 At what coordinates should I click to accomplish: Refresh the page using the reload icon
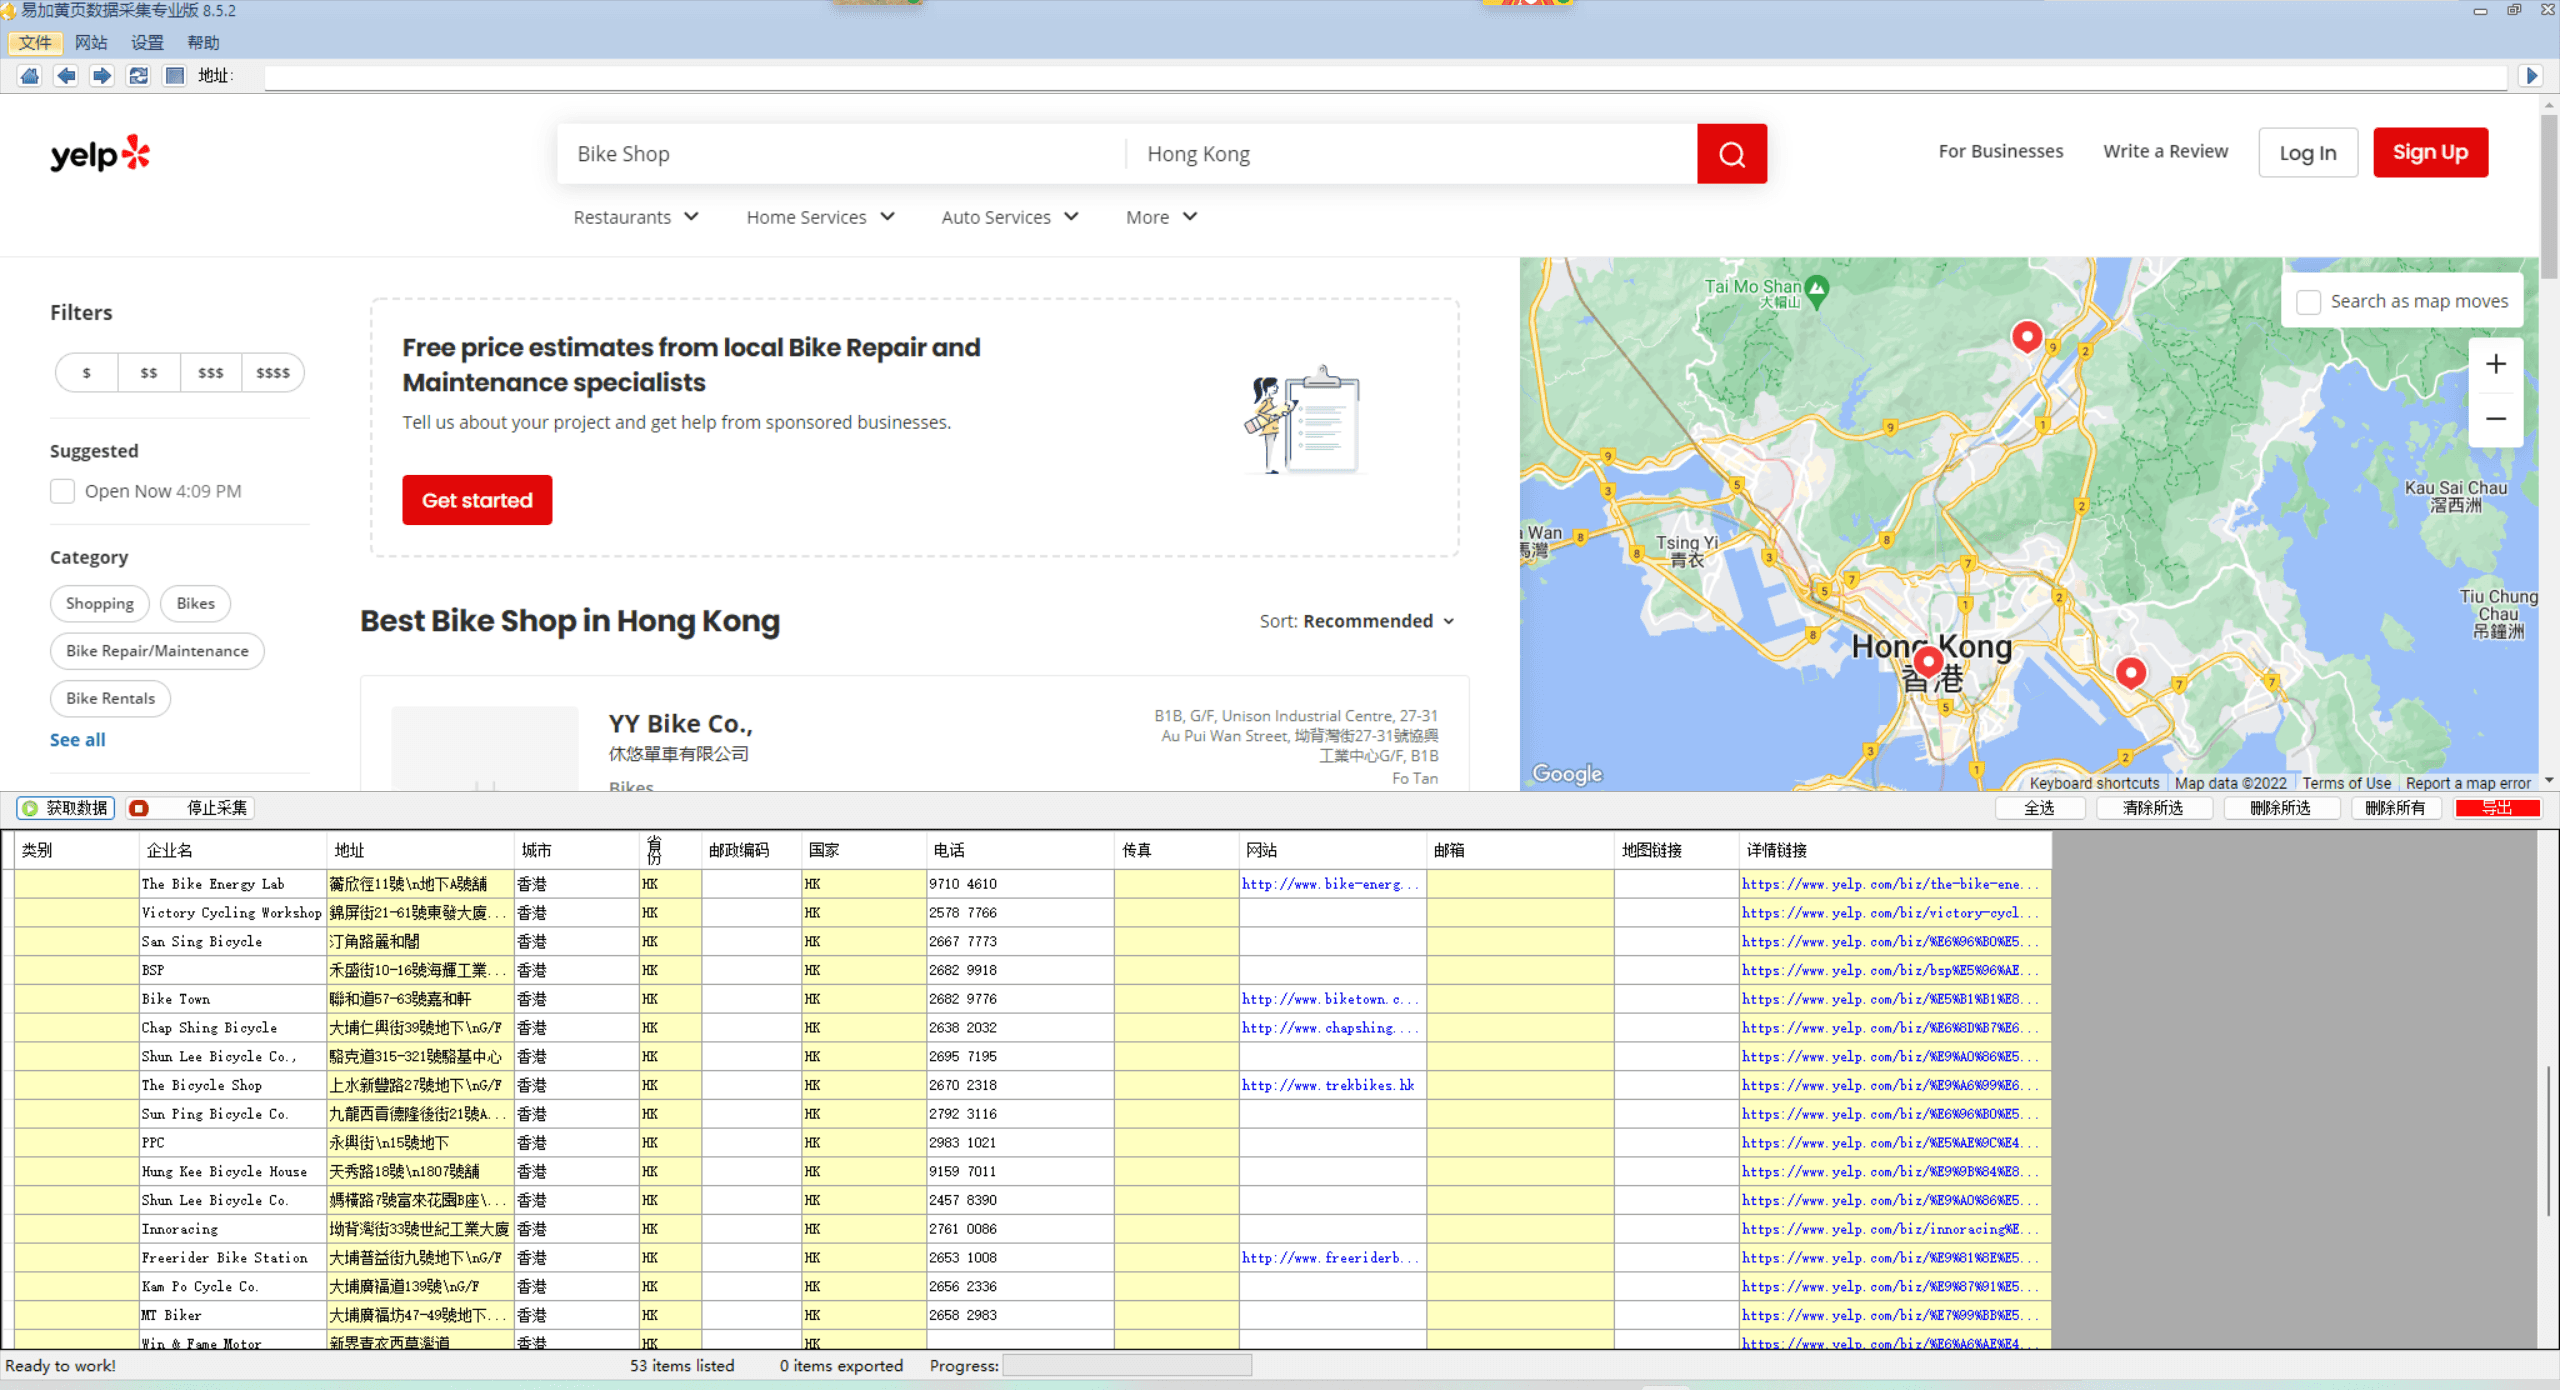(138, 76)
